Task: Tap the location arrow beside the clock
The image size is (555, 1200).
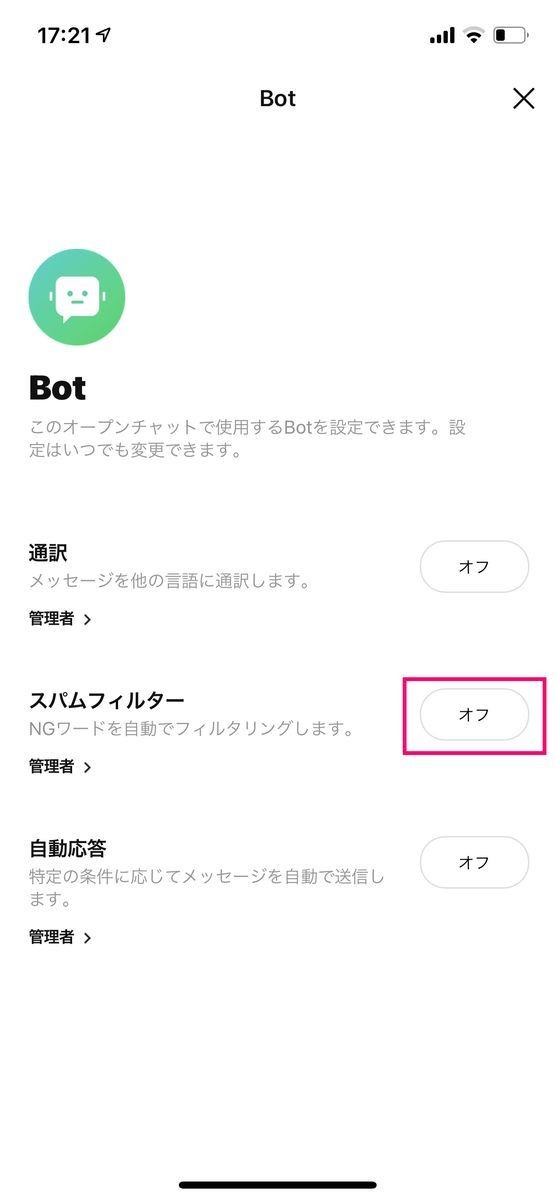Action: click(104, 35)
